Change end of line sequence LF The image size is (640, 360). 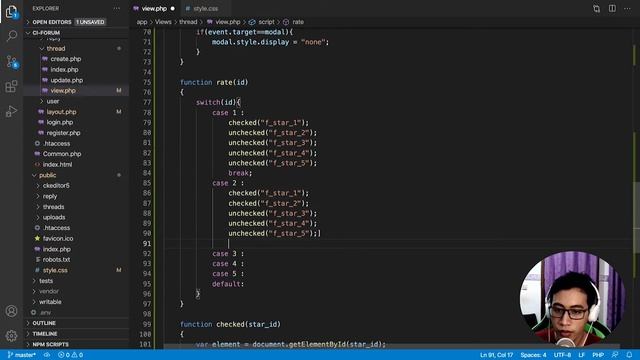coord(581,355)
